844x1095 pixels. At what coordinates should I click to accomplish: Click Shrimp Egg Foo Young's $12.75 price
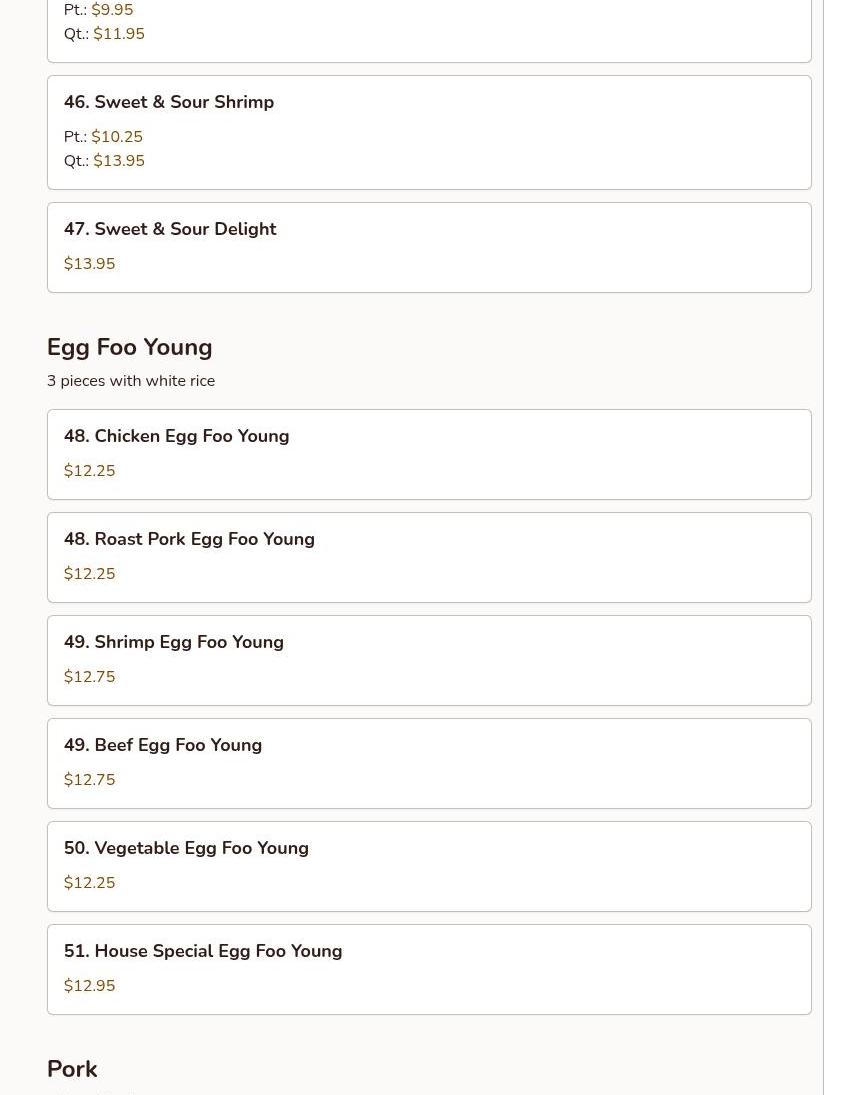point(89,677)
